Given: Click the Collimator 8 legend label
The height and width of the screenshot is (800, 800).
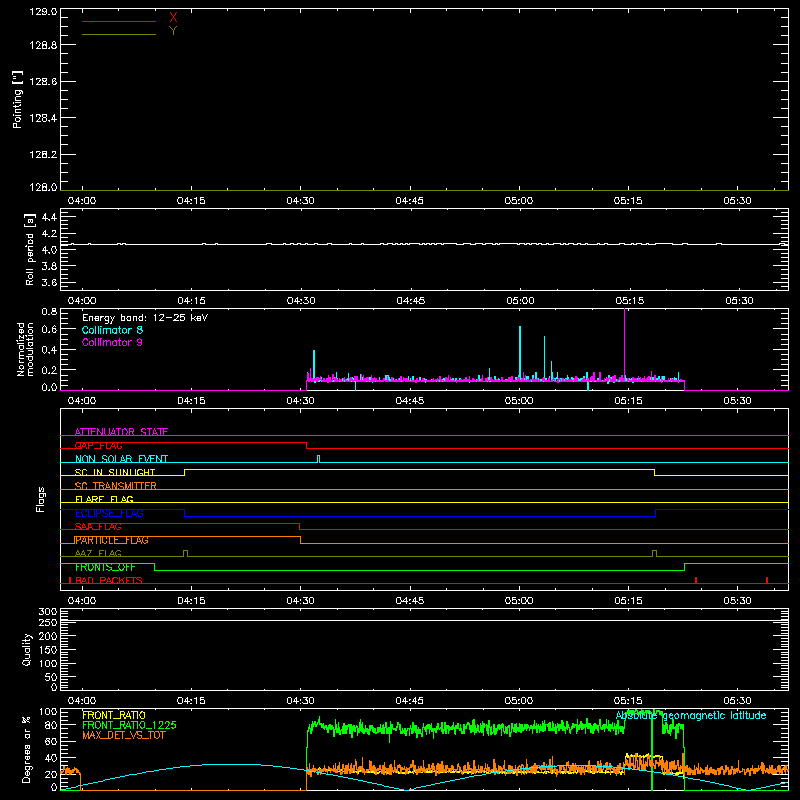Looking at the screenshot, I should click(112, 330).
